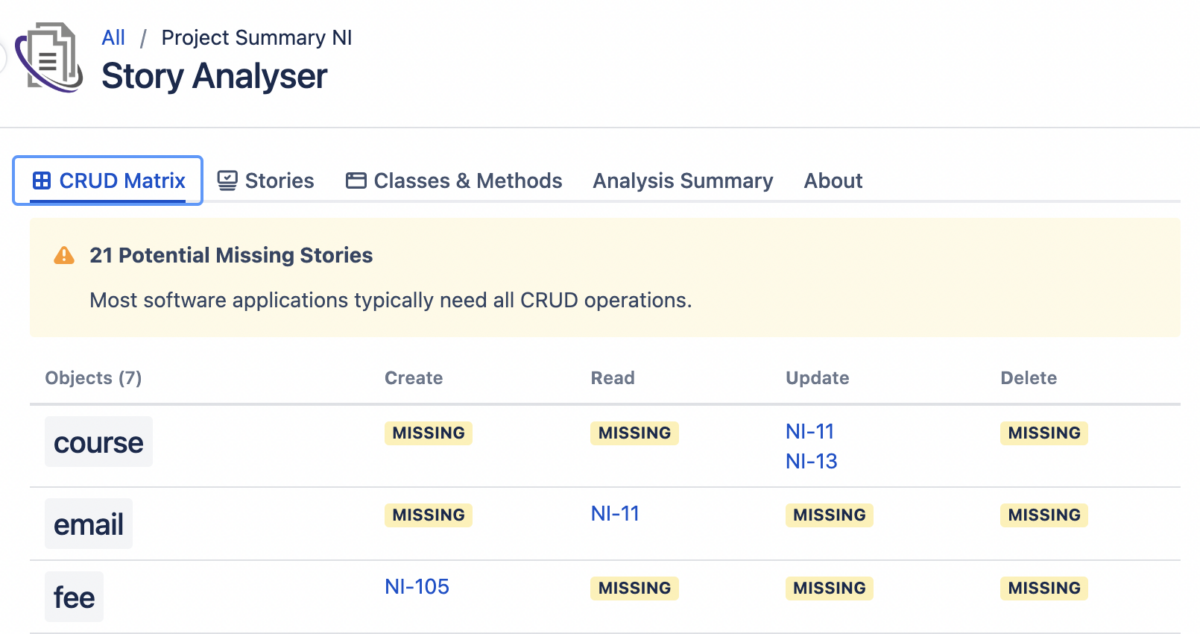Open story NI-11 under email Read
Viewport: 1200px width, 634px height.
click(x=614, y=512)
